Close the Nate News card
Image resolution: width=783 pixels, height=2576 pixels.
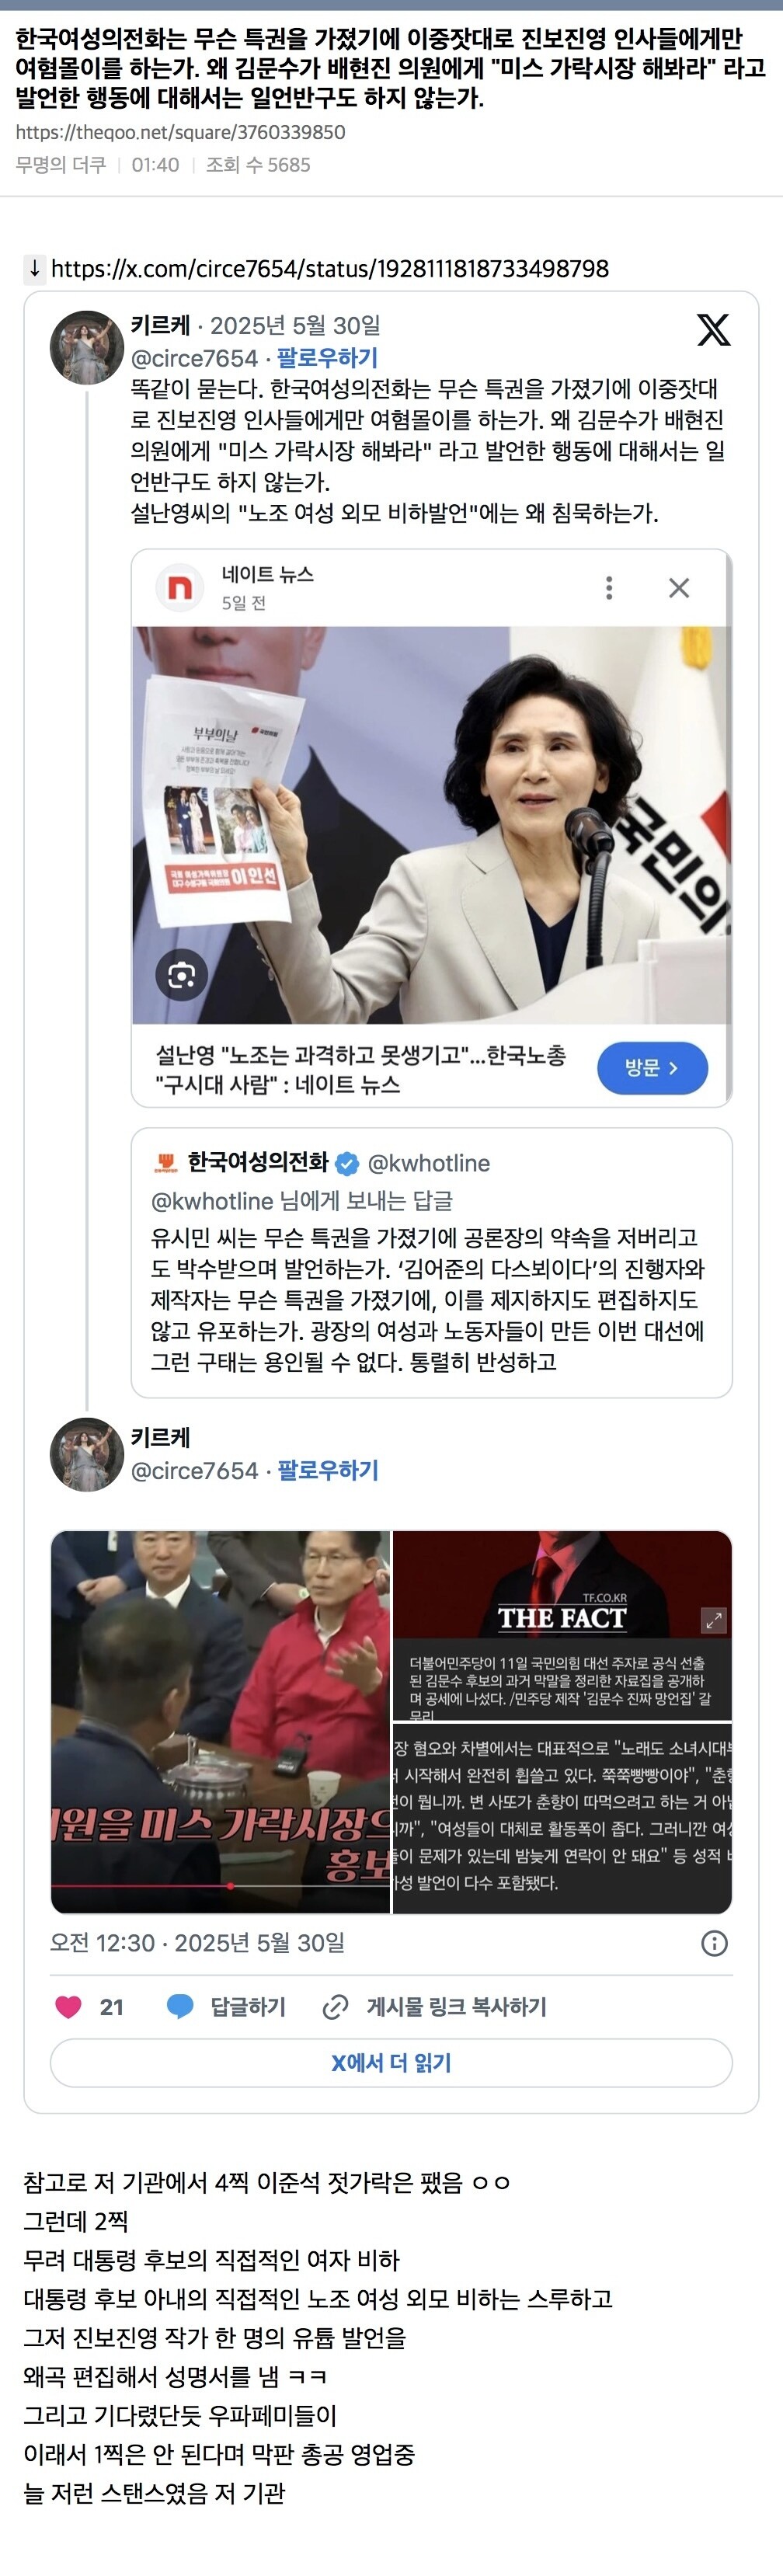679,588
